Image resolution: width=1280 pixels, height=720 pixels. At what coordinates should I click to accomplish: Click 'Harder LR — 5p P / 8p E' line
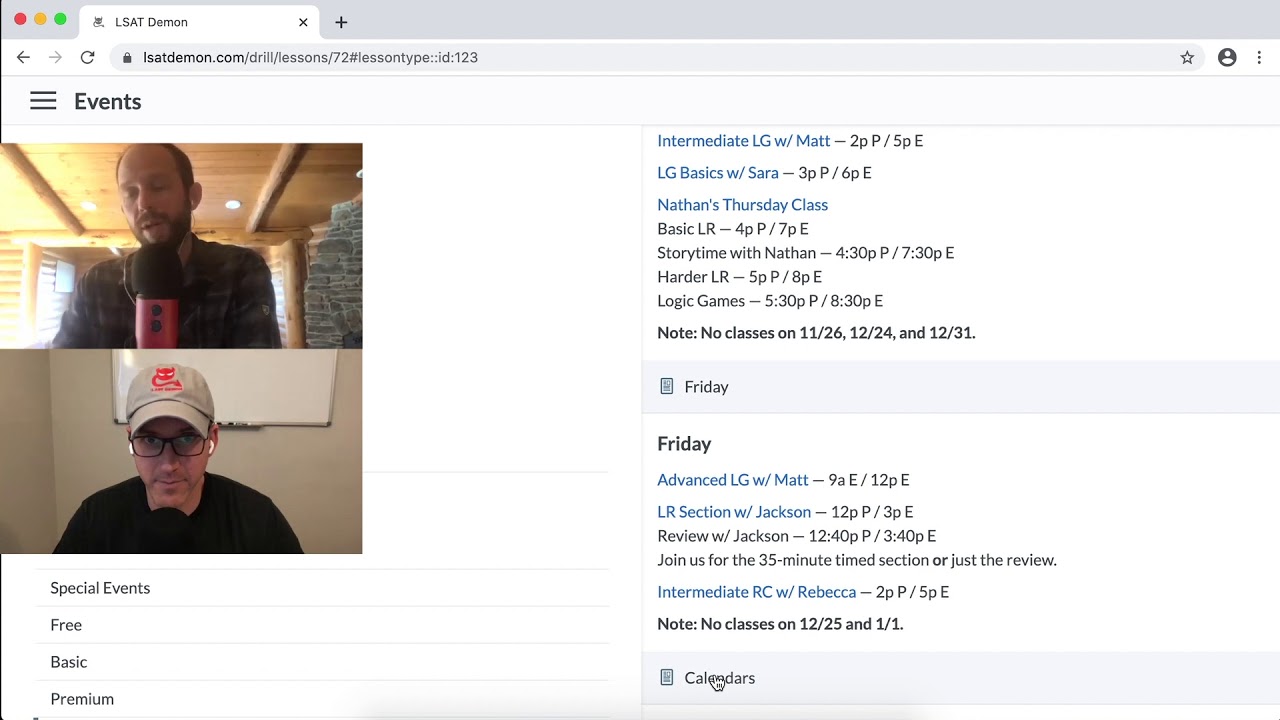(x=739, y=277)
